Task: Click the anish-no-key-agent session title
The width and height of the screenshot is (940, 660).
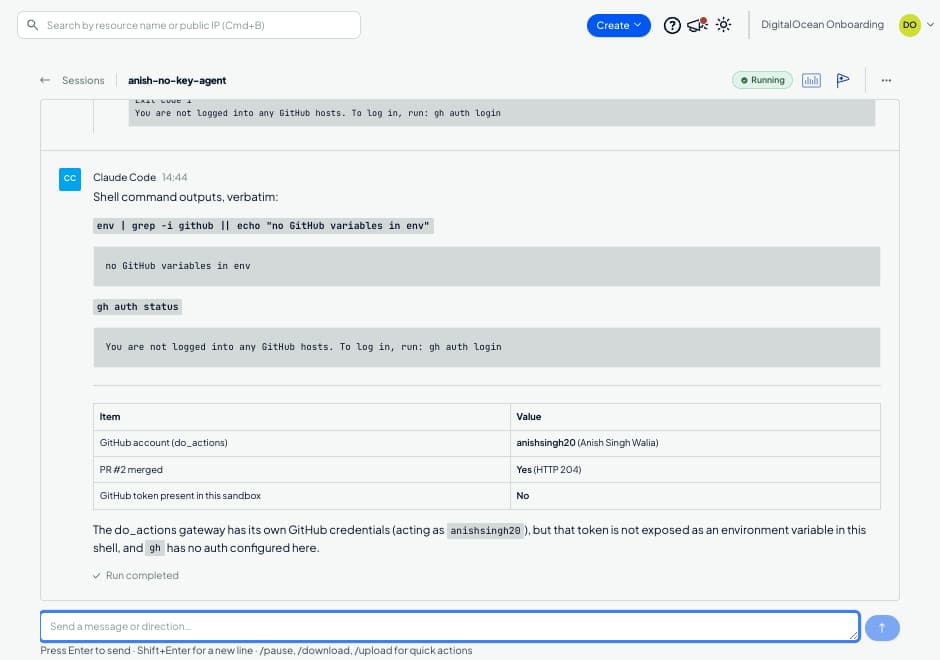Action: (177, 80)
